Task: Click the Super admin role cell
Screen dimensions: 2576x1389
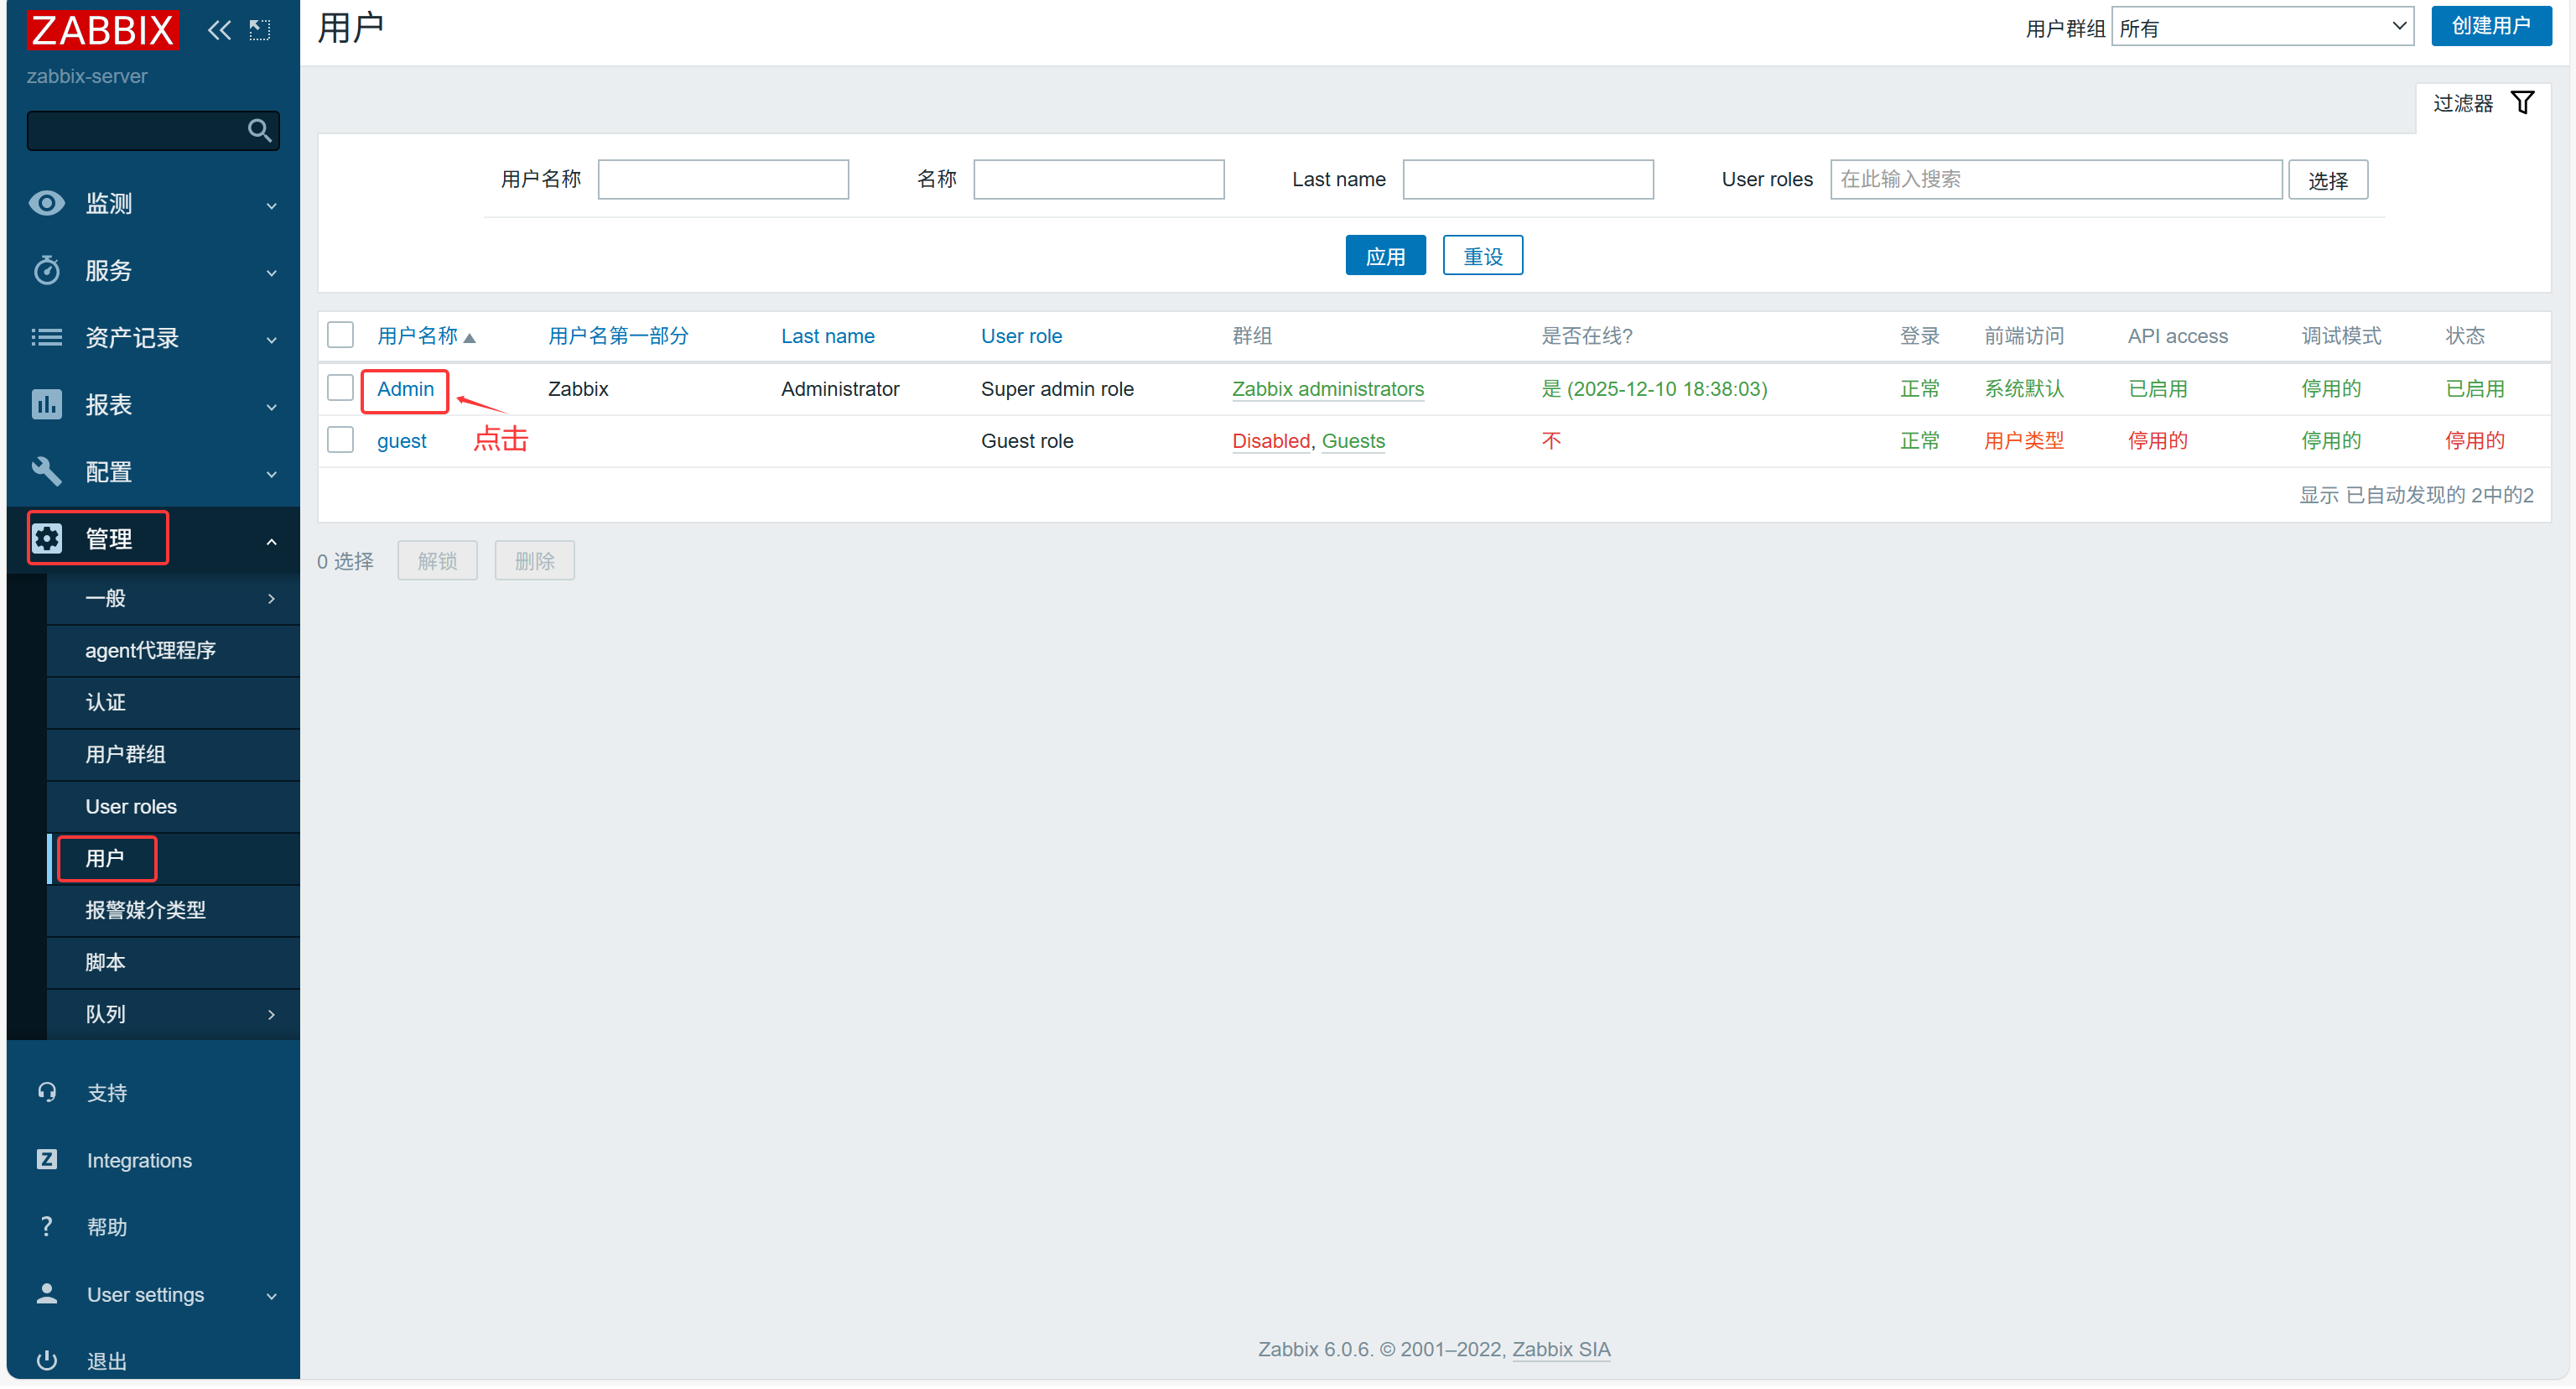Action: click(x=1057, y=389)
